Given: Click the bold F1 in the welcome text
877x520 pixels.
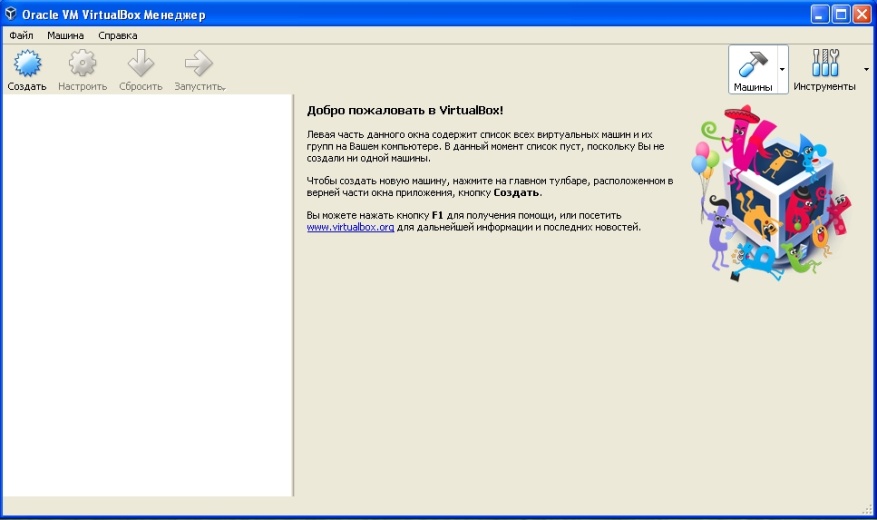Looking at the screenshot, I should [437, 215].
